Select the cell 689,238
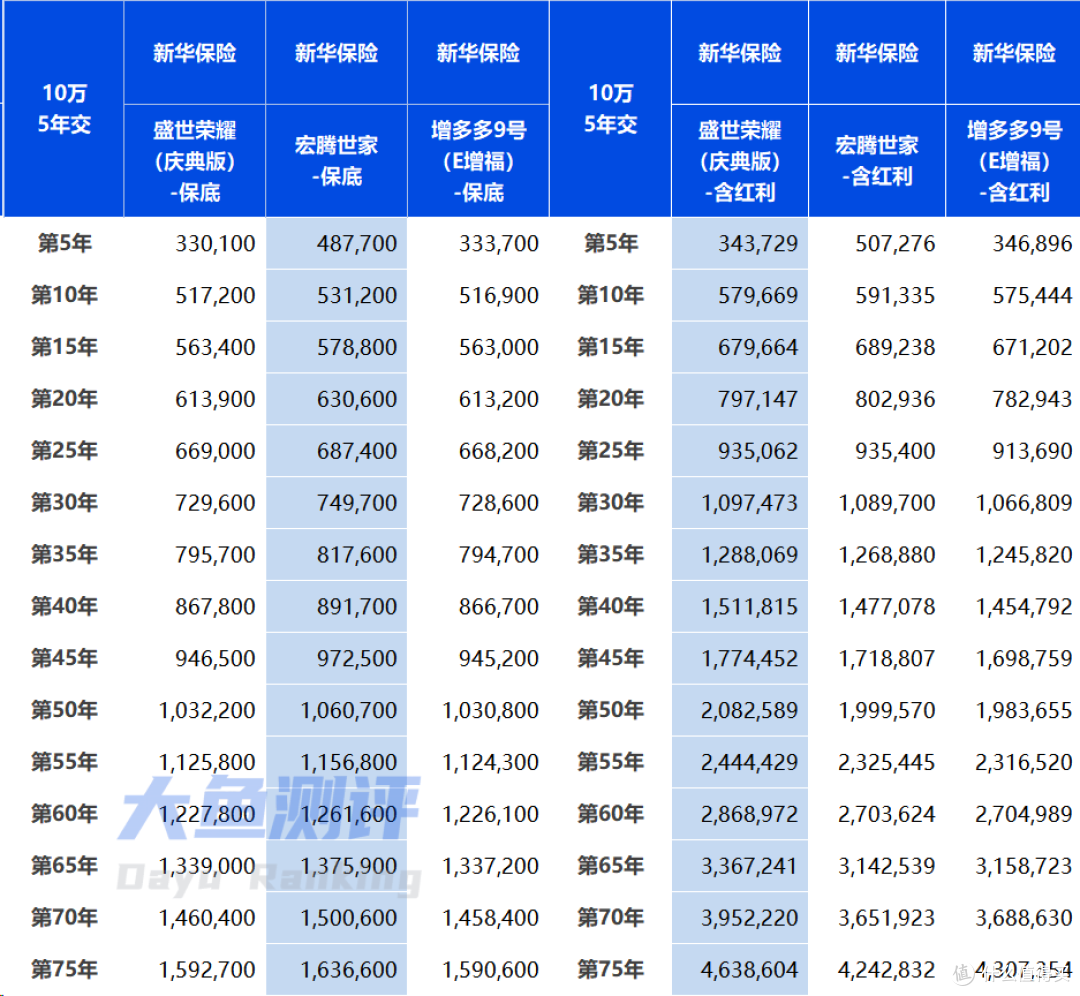The height and width of the screenshot is (996, 1080). click(895, 347)
